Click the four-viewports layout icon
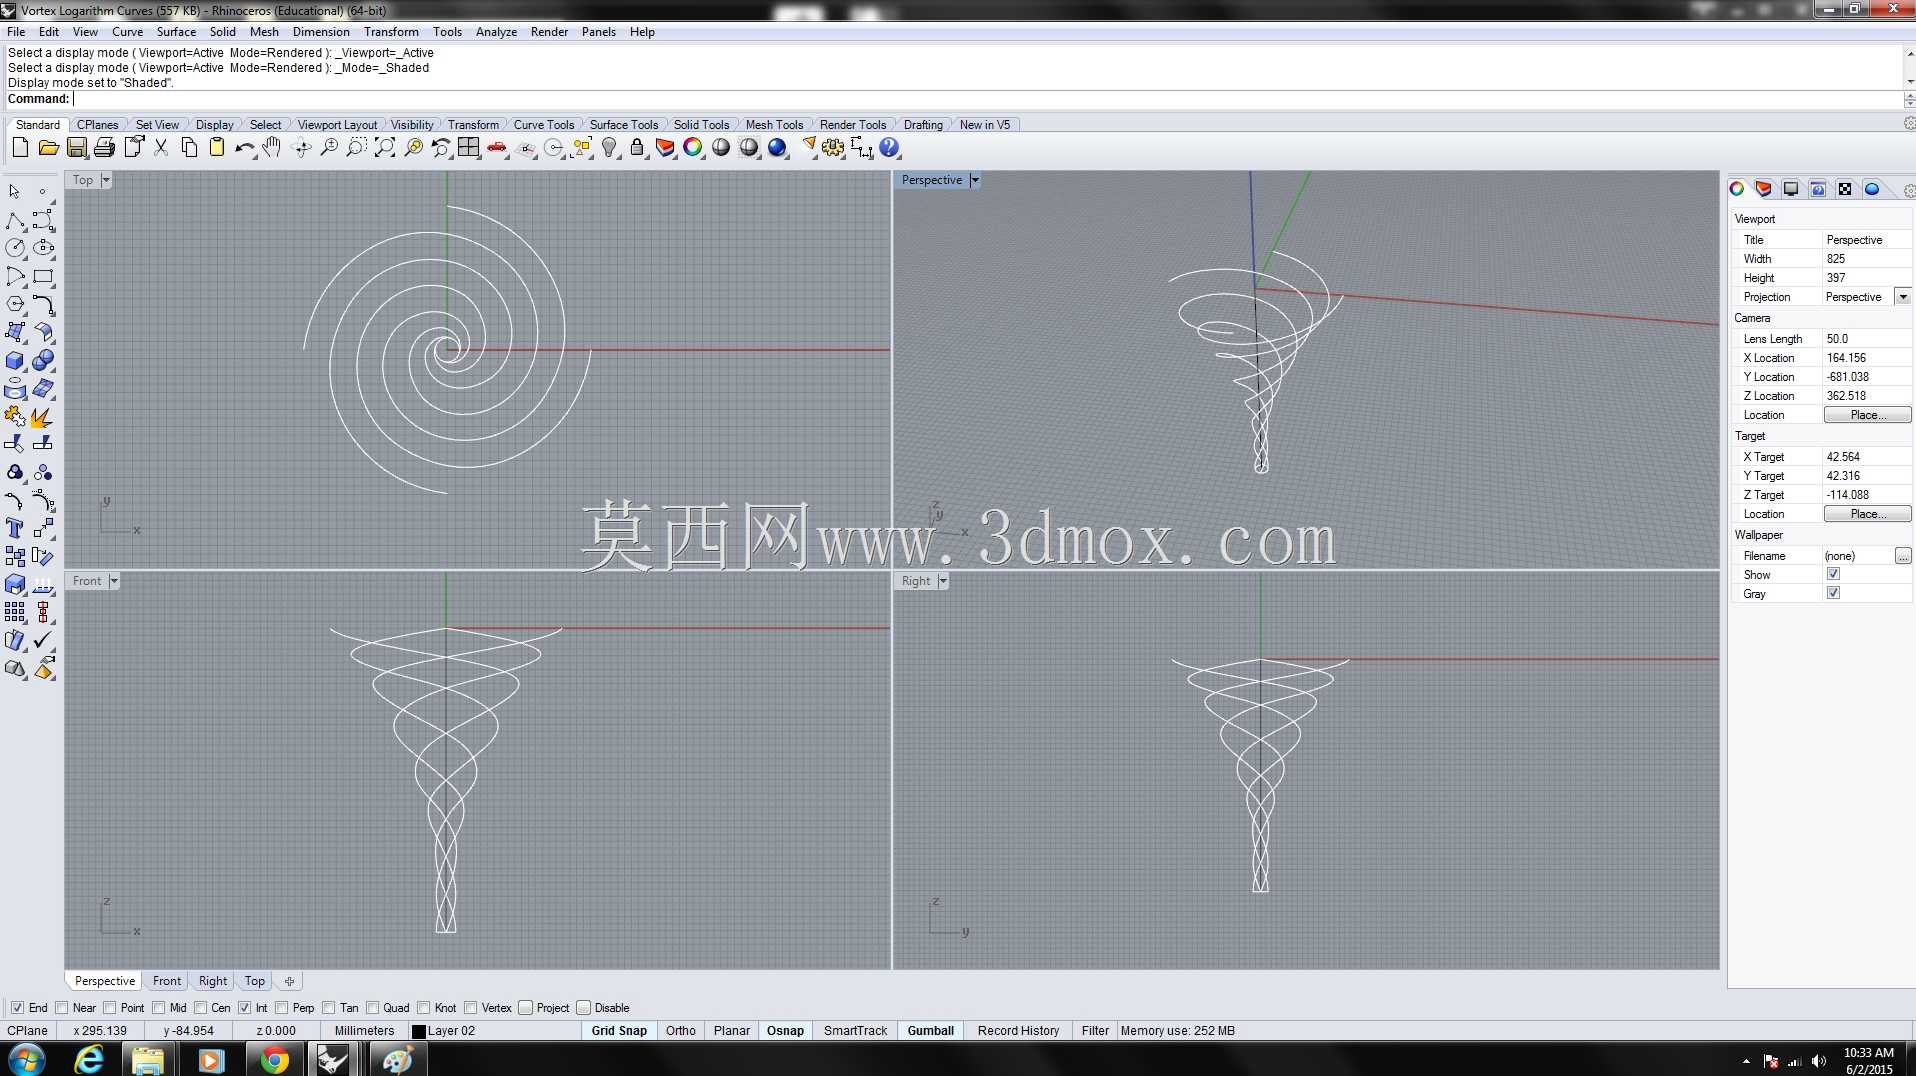Viewport: 1916px width, 1076px height. click(x=469, y=148)
